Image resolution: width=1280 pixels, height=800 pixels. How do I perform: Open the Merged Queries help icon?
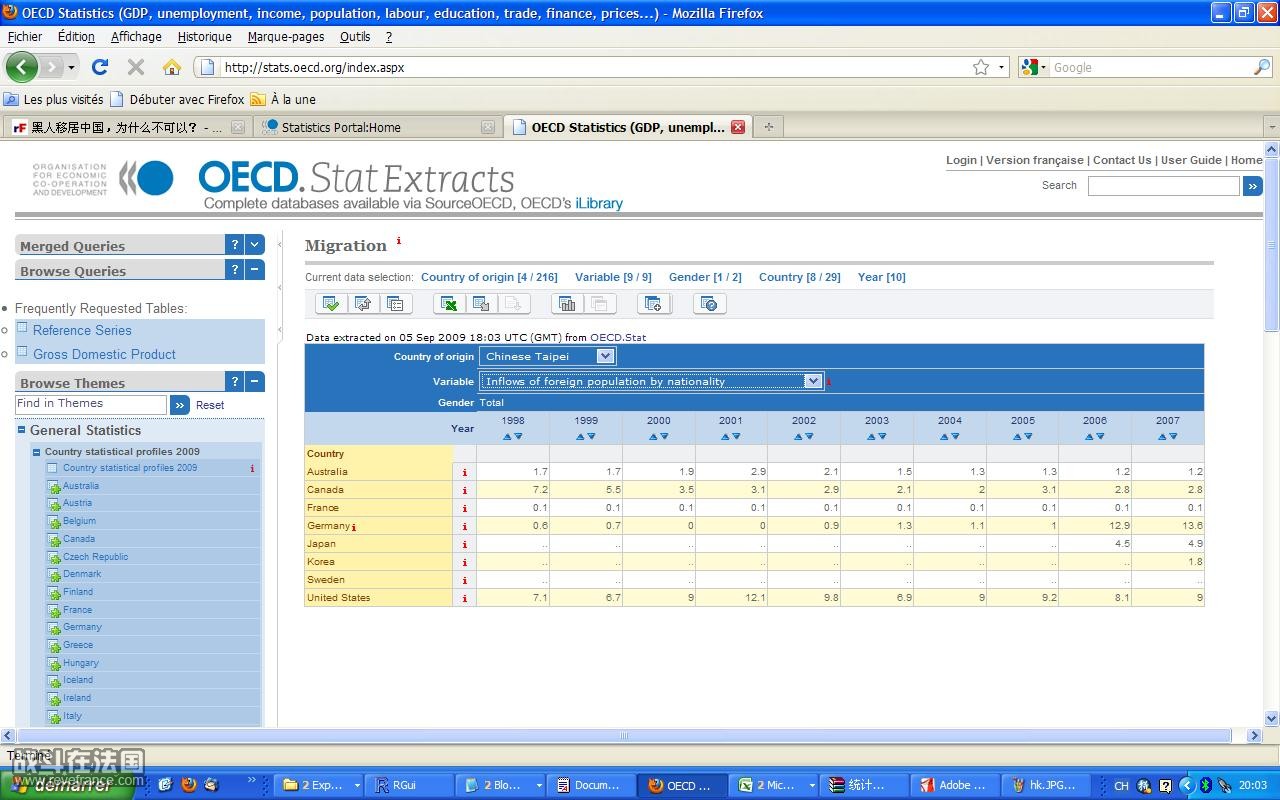234,244
